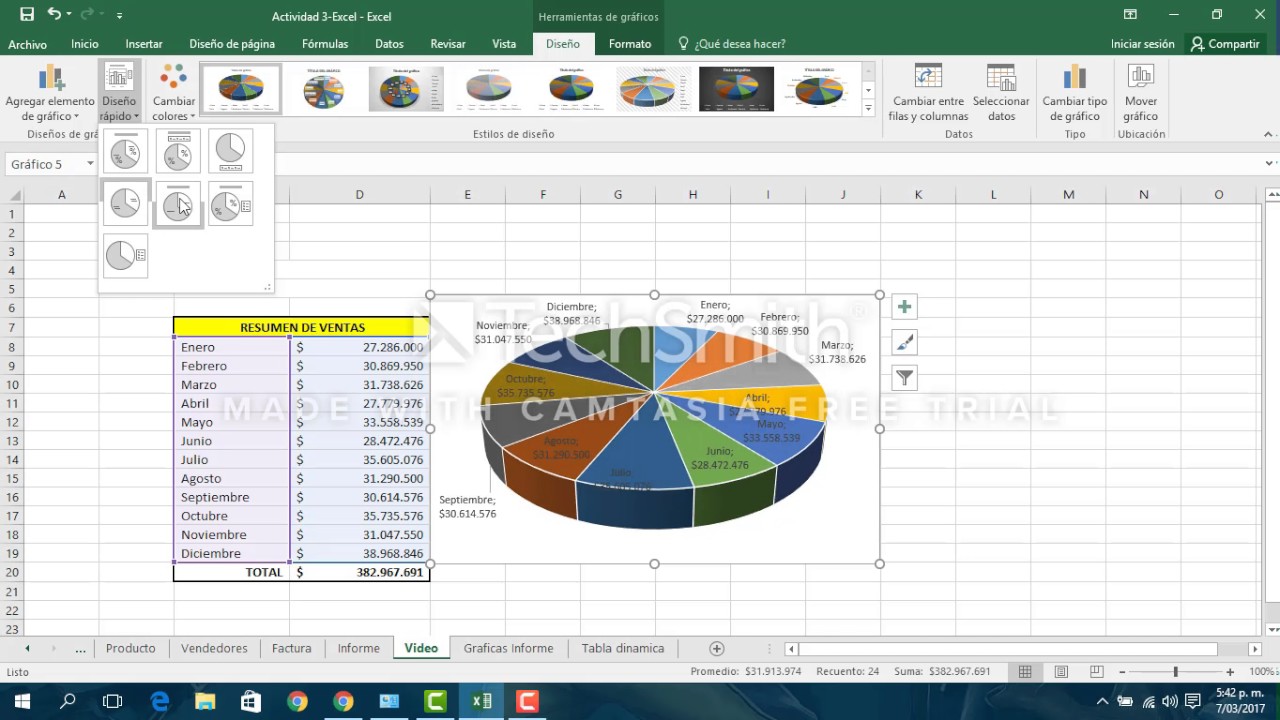Select the third quick layout option
Screen dimensions: 1280x720
(231, 151)
